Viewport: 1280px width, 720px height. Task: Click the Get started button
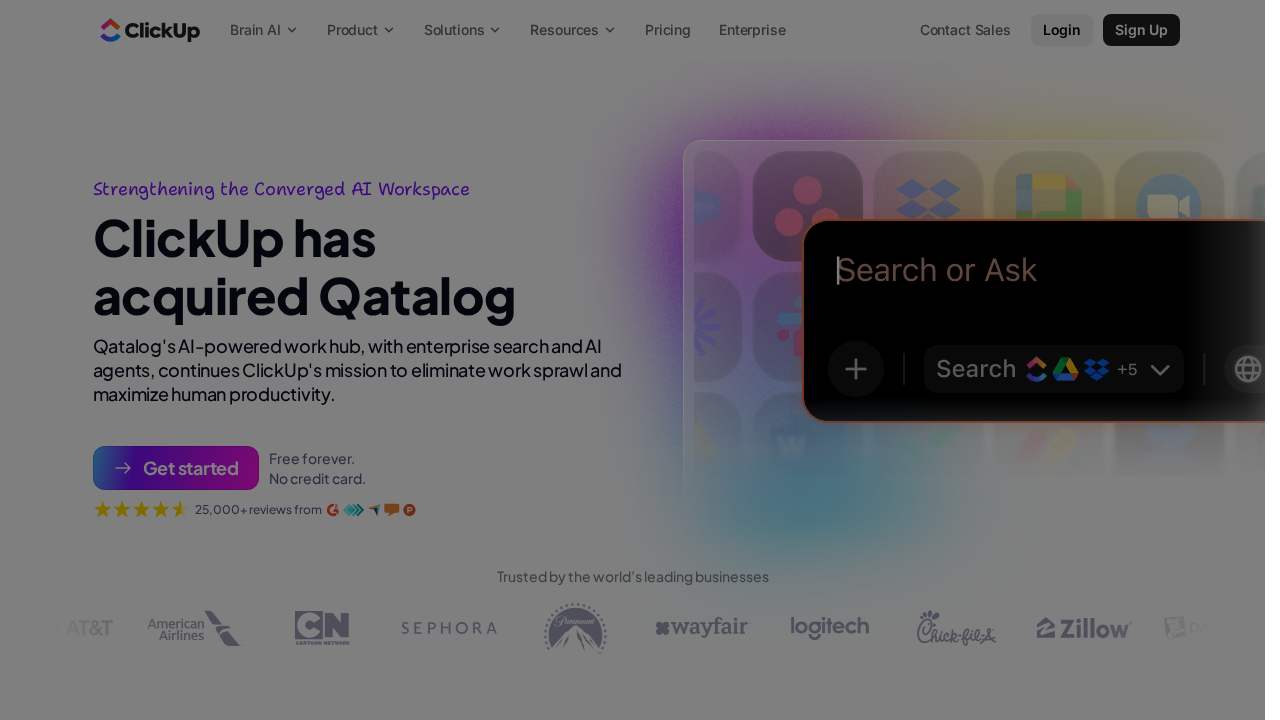pyautogui.click(x=176, y=468)
